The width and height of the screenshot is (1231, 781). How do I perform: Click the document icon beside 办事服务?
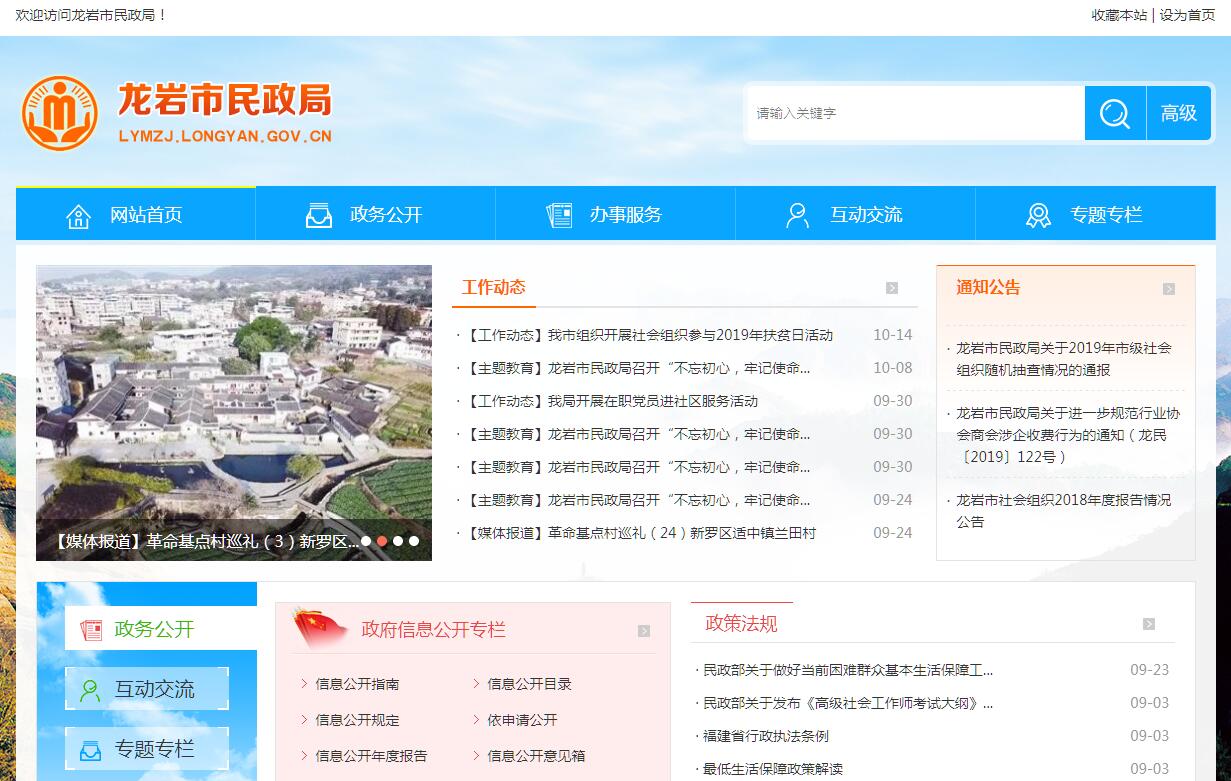[559, 215]
